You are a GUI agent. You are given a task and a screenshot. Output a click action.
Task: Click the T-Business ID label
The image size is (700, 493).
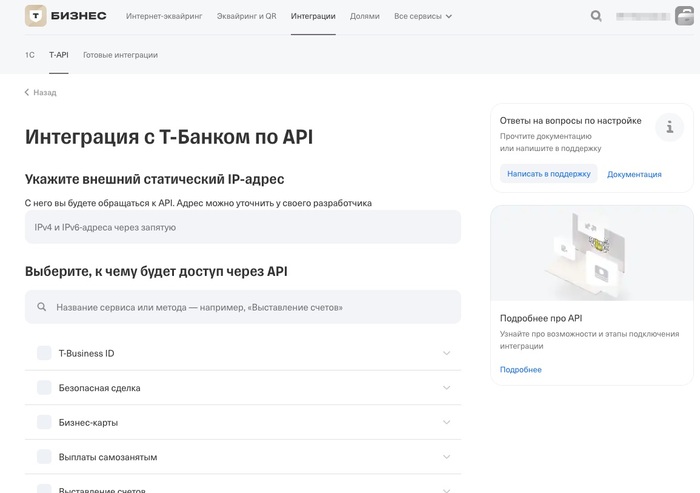(87, 353)
